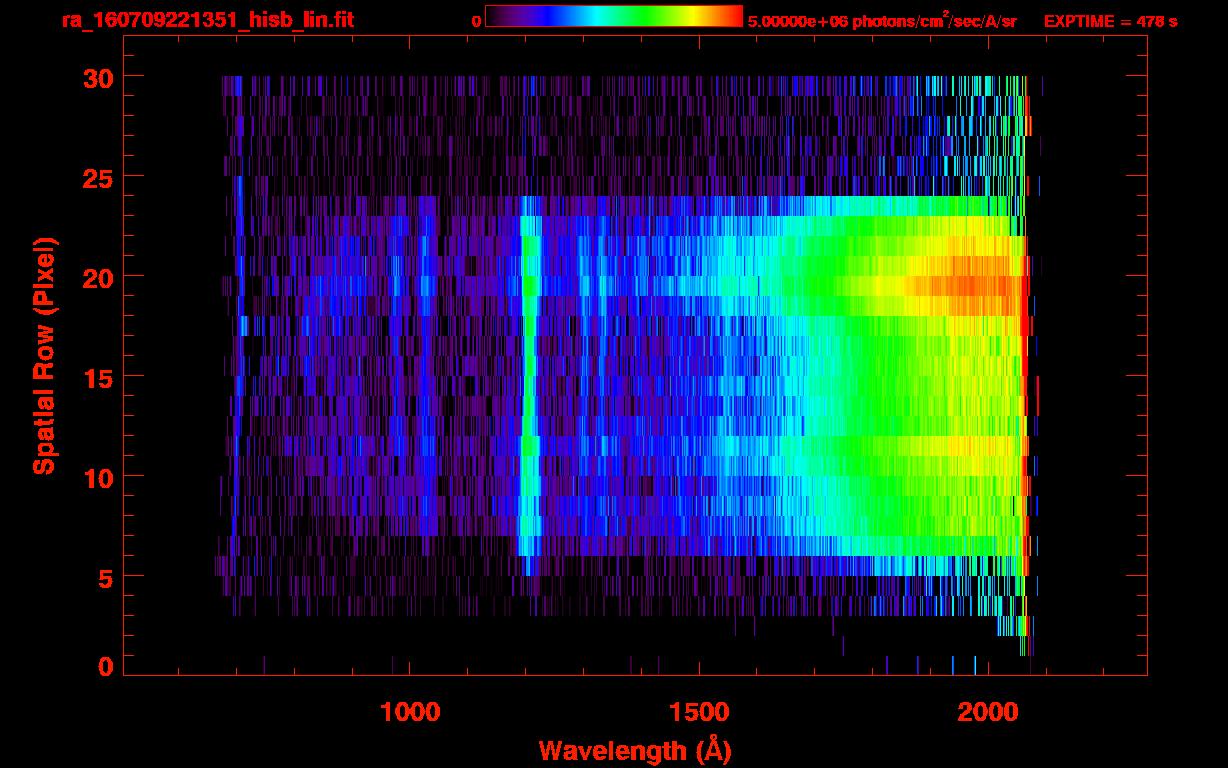
Task: Click the blue section of the color bar
Action: tap(545, 17)
